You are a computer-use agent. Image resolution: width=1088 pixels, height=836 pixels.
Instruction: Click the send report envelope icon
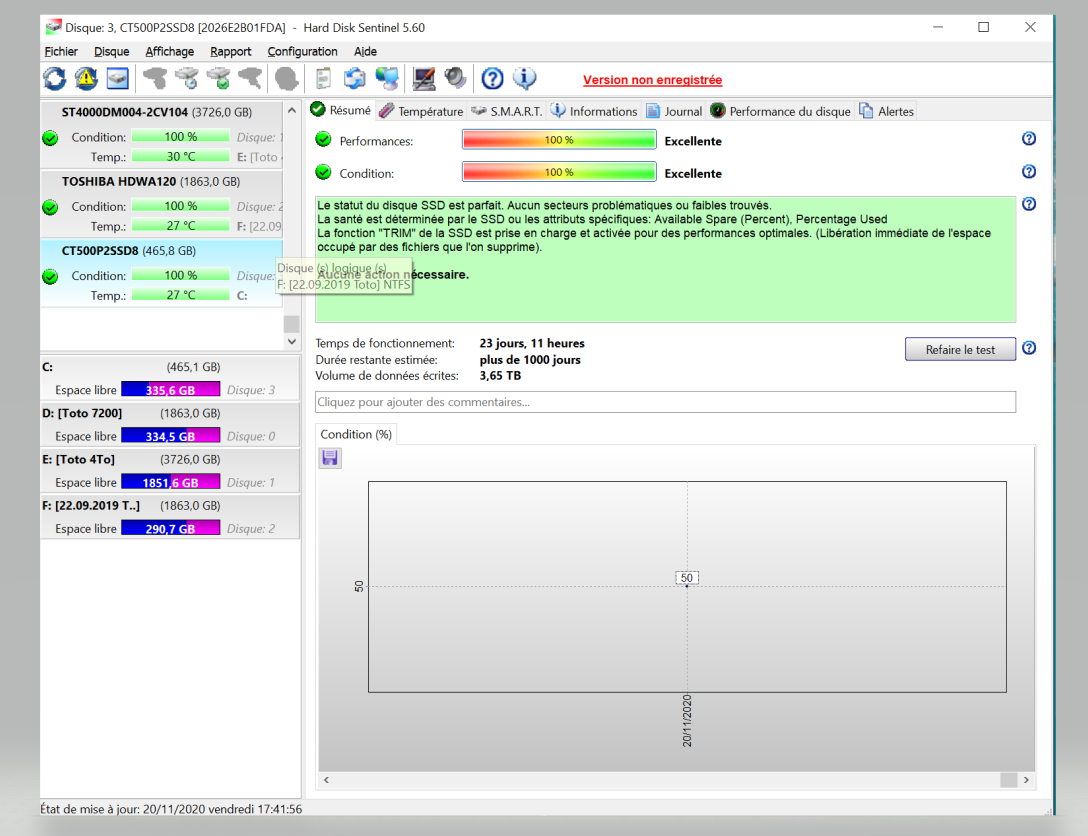355,78
